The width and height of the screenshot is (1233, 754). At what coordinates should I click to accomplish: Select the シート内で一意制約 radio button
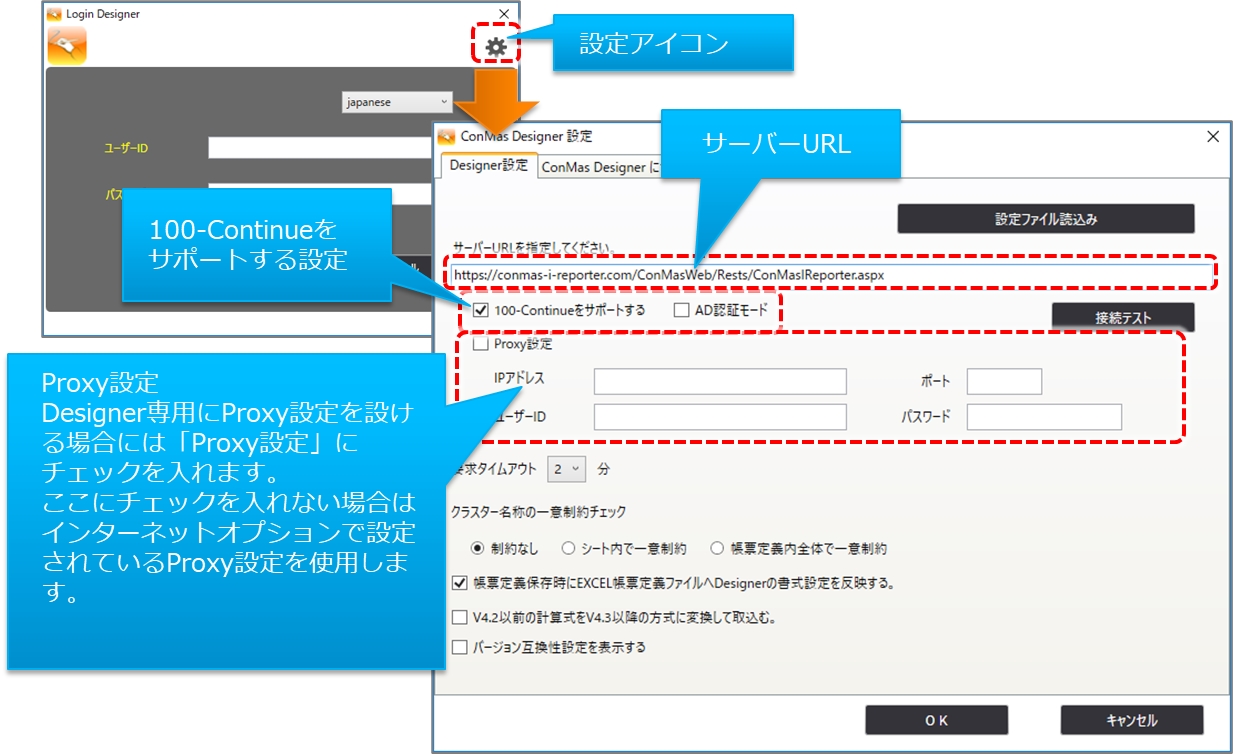568,548
